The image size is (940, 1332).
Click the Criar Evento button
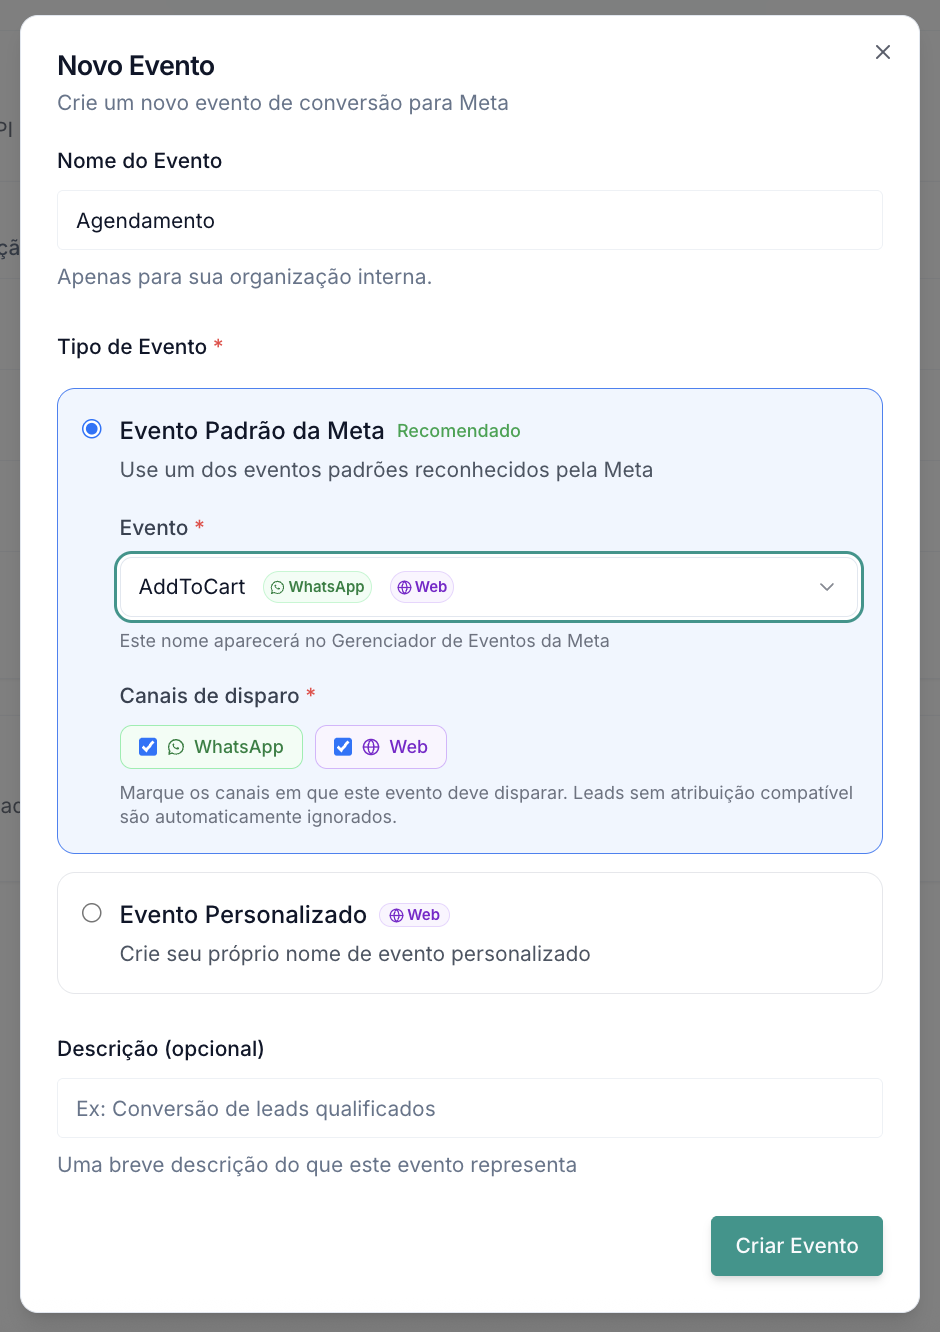(797, 1246)
